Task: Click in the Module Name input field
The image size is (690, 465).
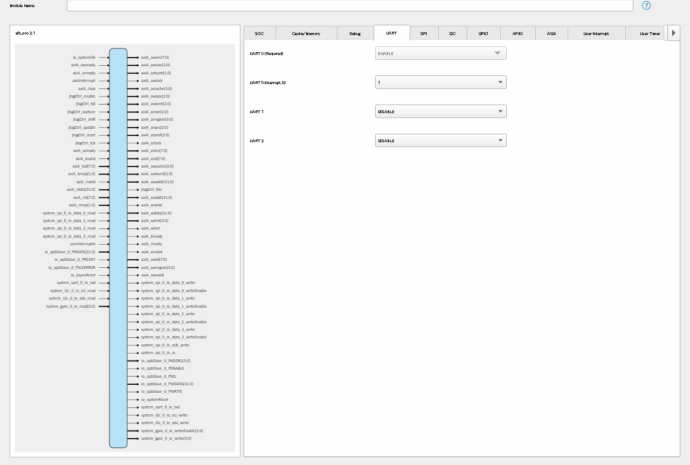Action: tap(350, 5)
